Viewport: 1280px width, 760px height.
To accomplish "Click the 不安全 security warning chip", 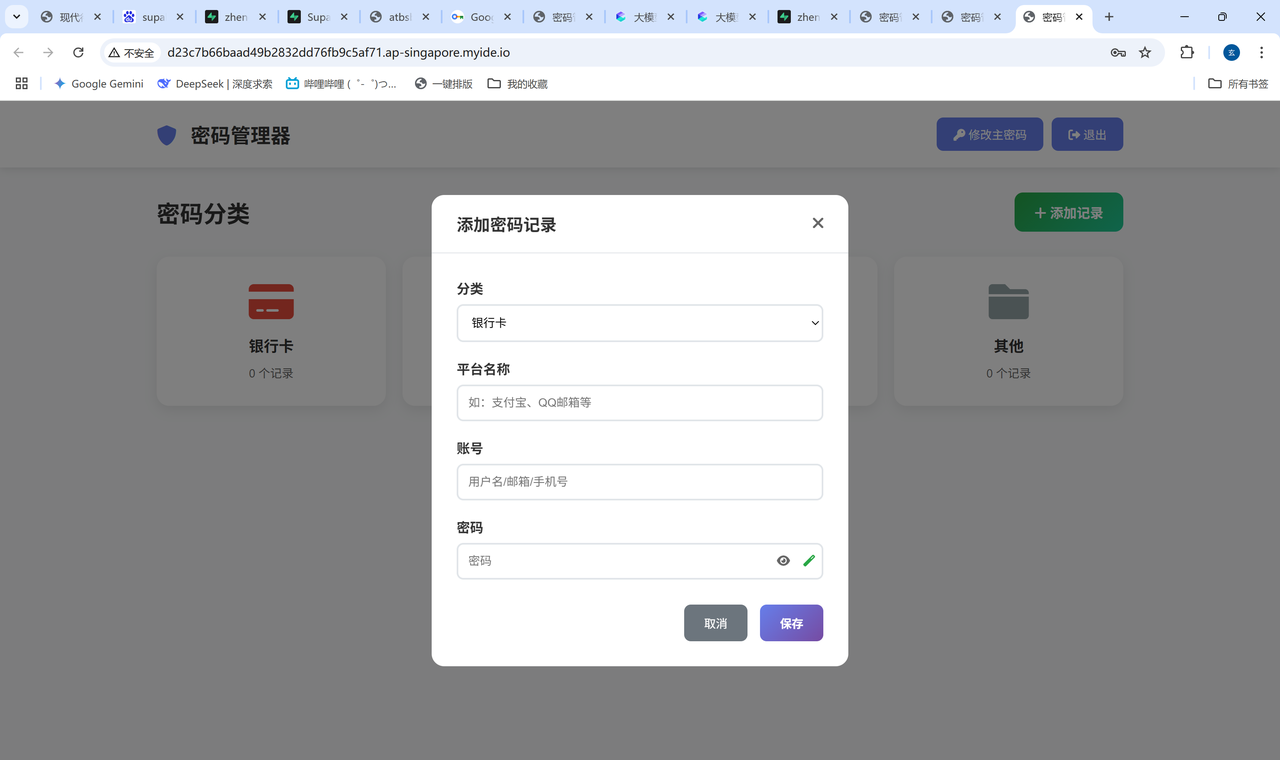I will 132,52.
